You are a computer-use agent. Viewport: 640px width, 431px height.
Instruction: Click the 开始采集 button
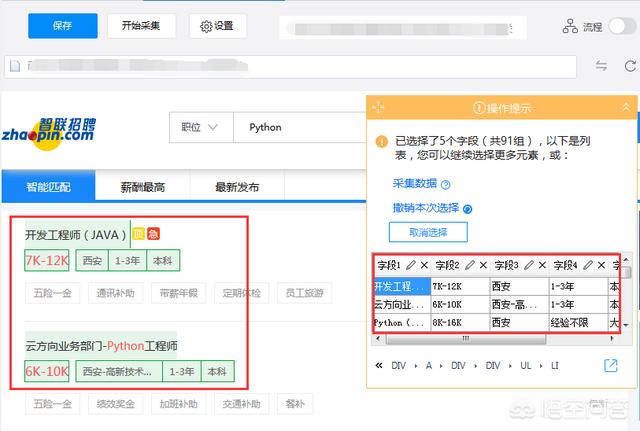coord(141,26)
